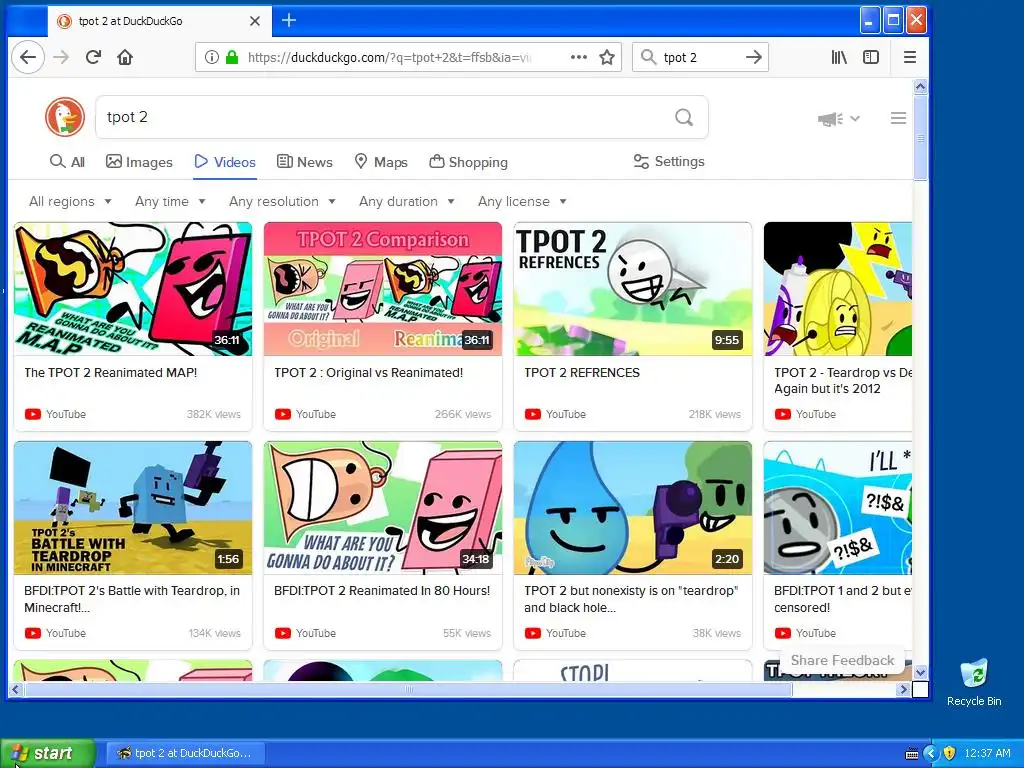Click the forward navigation arrow

click(61, 57)
